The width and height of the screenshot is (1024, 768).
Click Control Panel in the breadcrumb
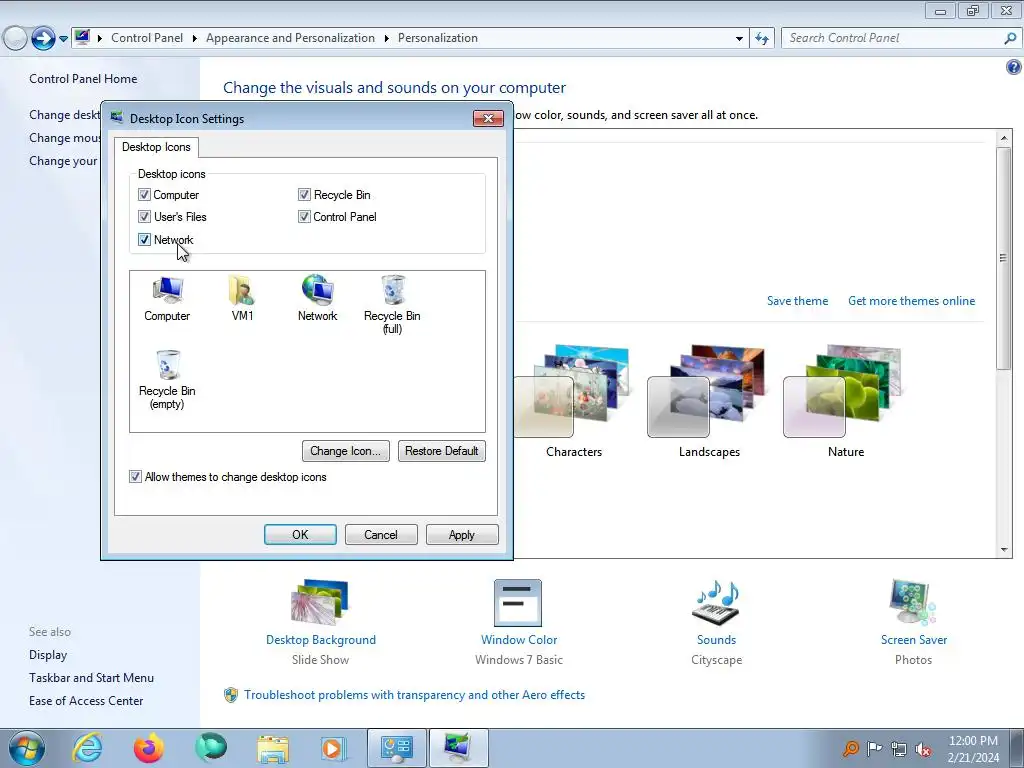(x=147, y=38)
